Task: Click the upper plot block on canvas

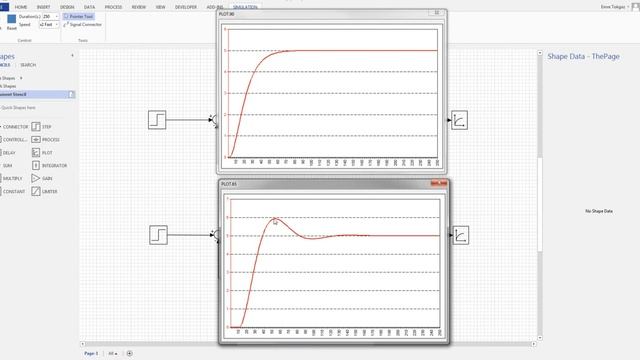Action: click(459, 120)
